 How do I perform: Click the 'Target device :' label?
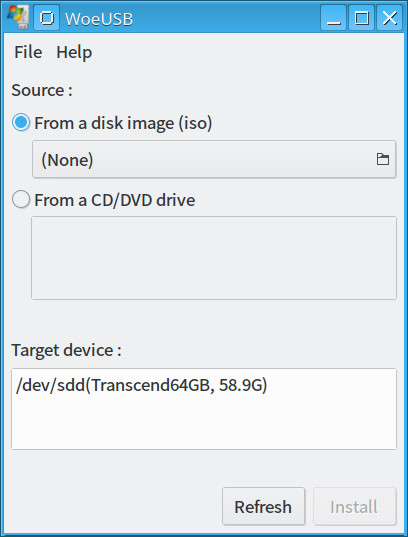66,350
